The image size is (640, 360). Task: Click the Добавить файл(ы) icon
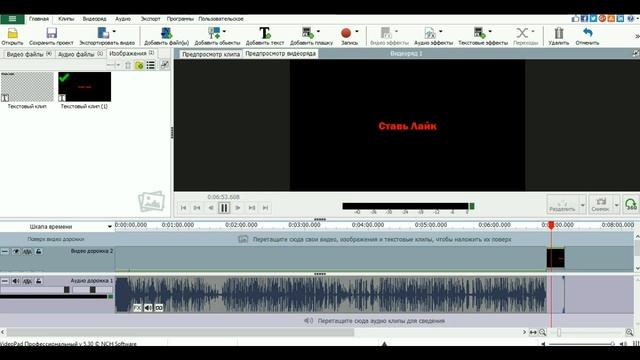(x=166, y=33)
